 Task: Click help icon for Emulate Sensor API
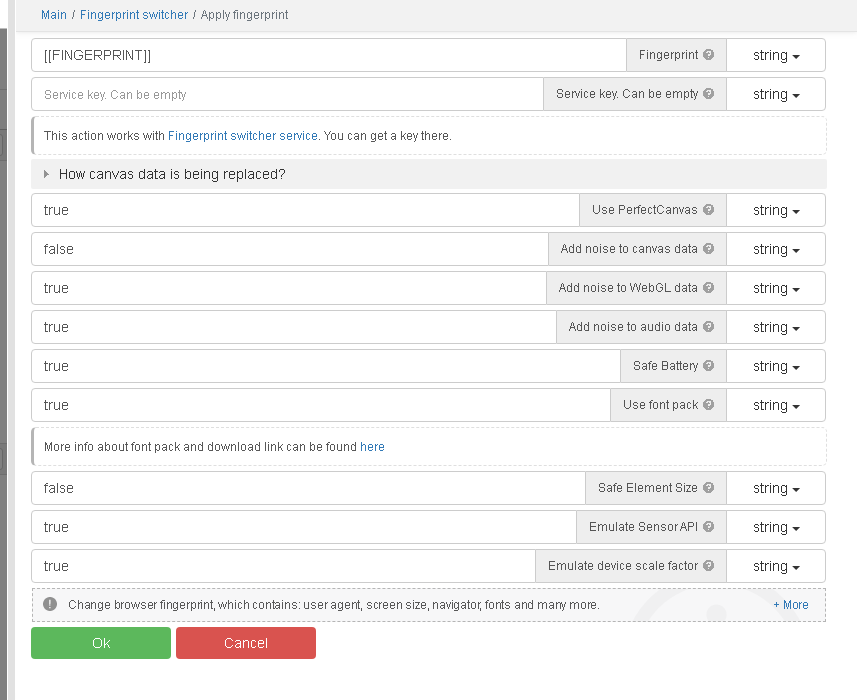[709, 527]
